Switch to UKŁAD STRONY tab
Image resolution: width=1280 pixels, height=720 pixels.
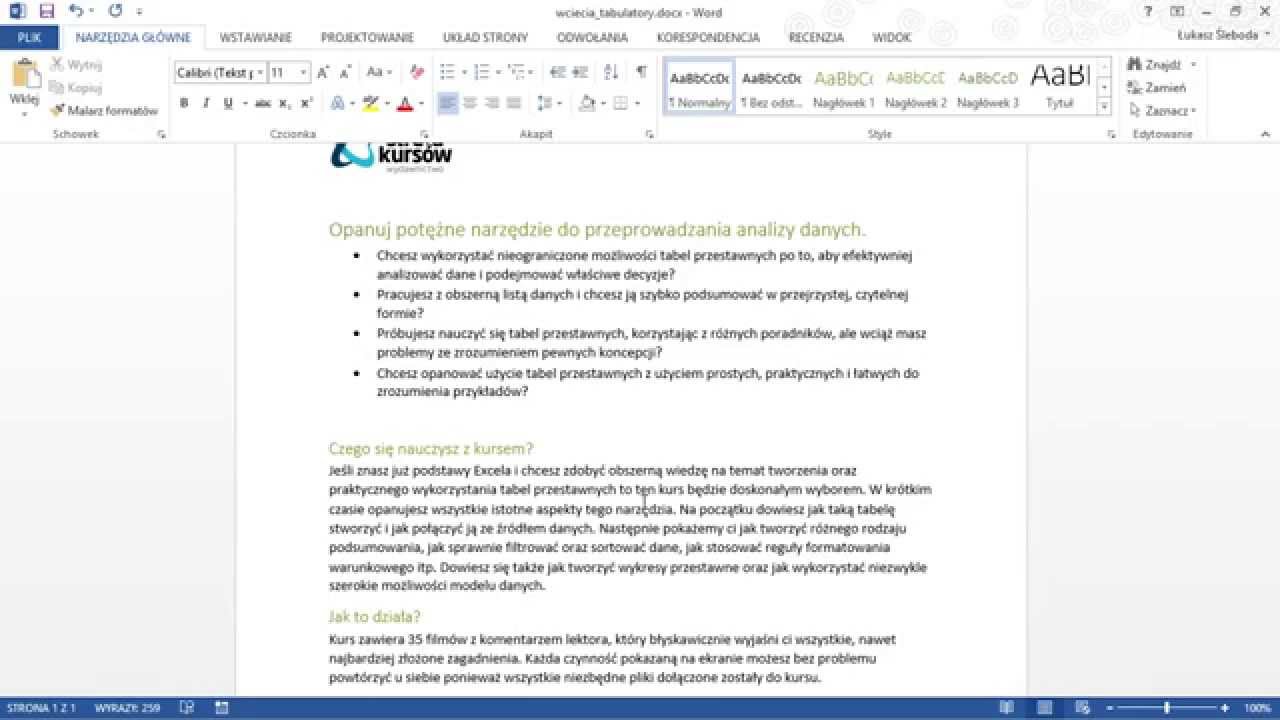pyautogui.click(x=485, y=37)
